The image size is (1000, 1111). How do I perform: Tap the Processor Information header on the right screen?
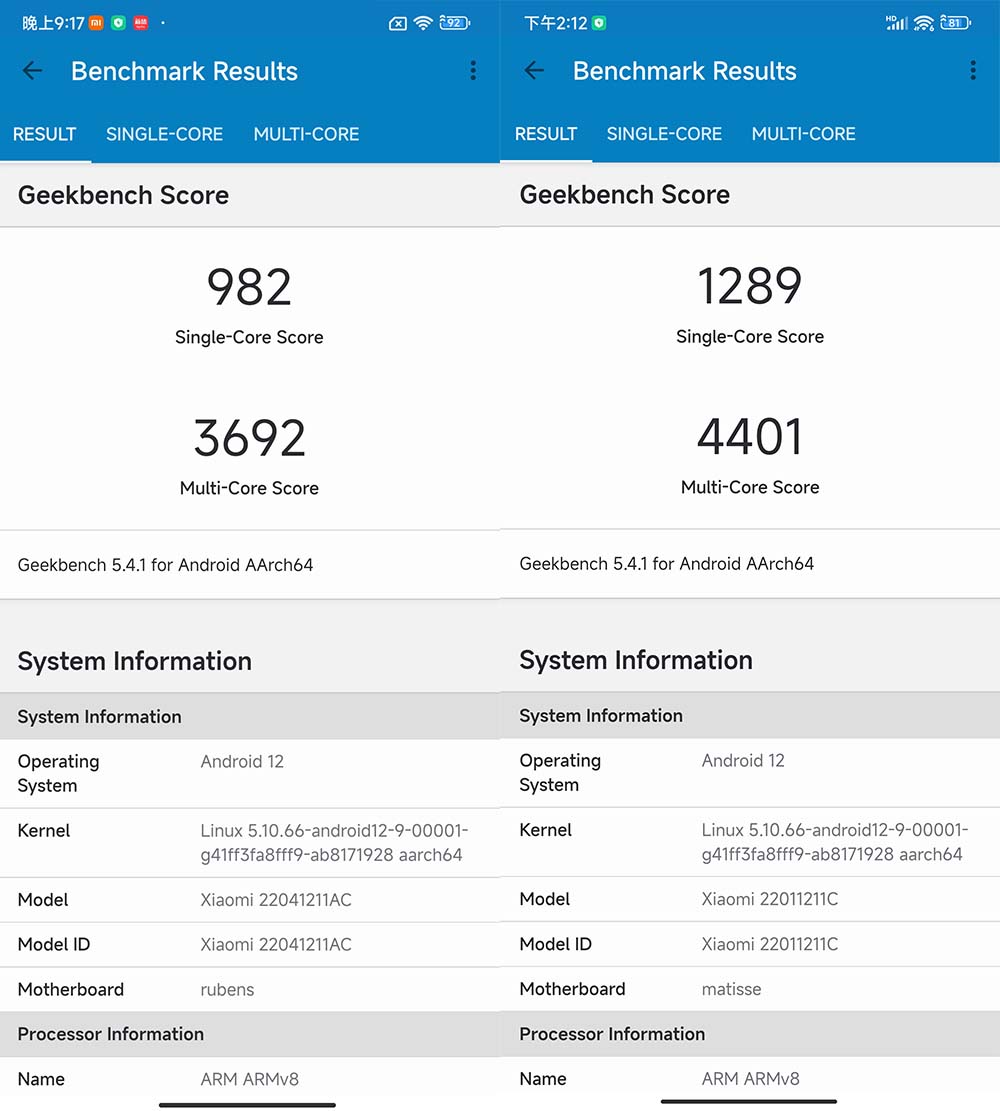[x=612, y=1034]
